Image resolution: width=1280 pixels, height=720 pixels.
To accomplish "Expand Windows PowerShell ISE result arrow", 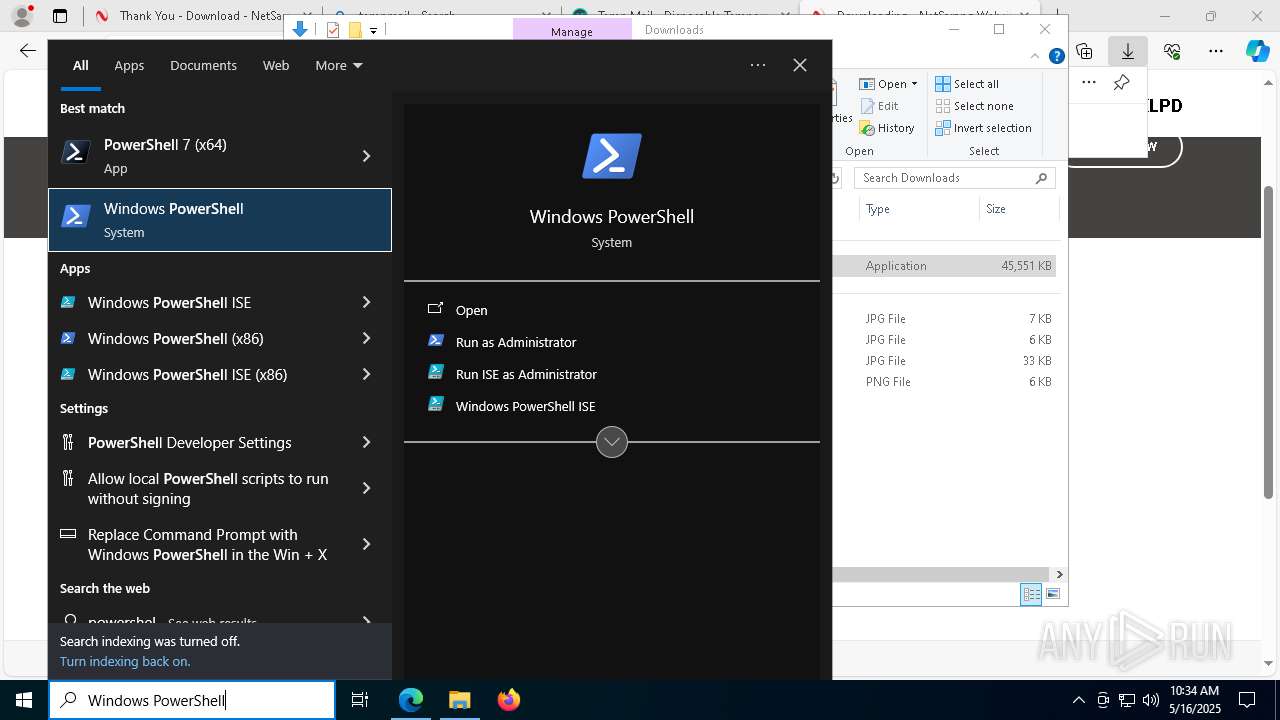I will [366, 302].
